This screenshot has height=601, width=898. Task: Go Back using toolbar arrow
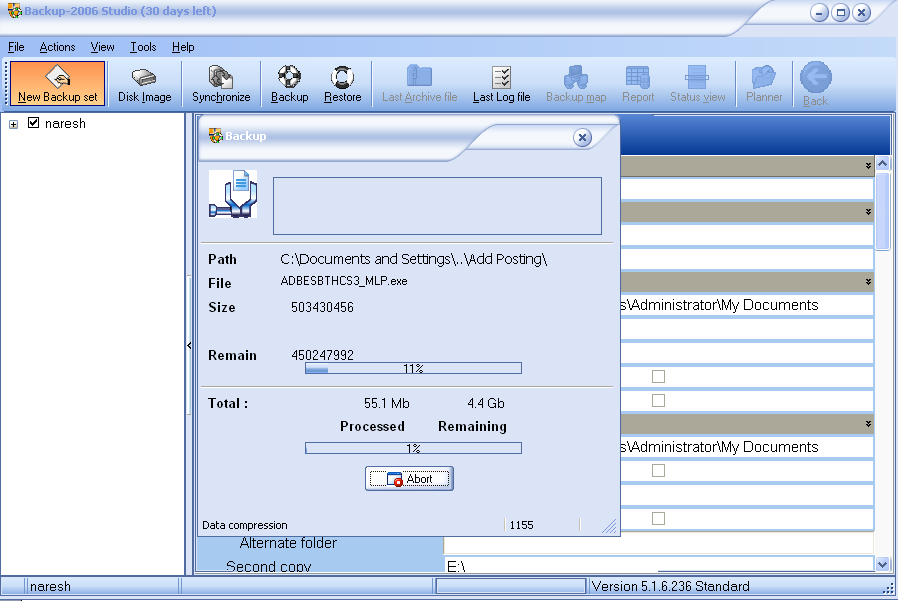pyautogui.click(x=815, y=85)
